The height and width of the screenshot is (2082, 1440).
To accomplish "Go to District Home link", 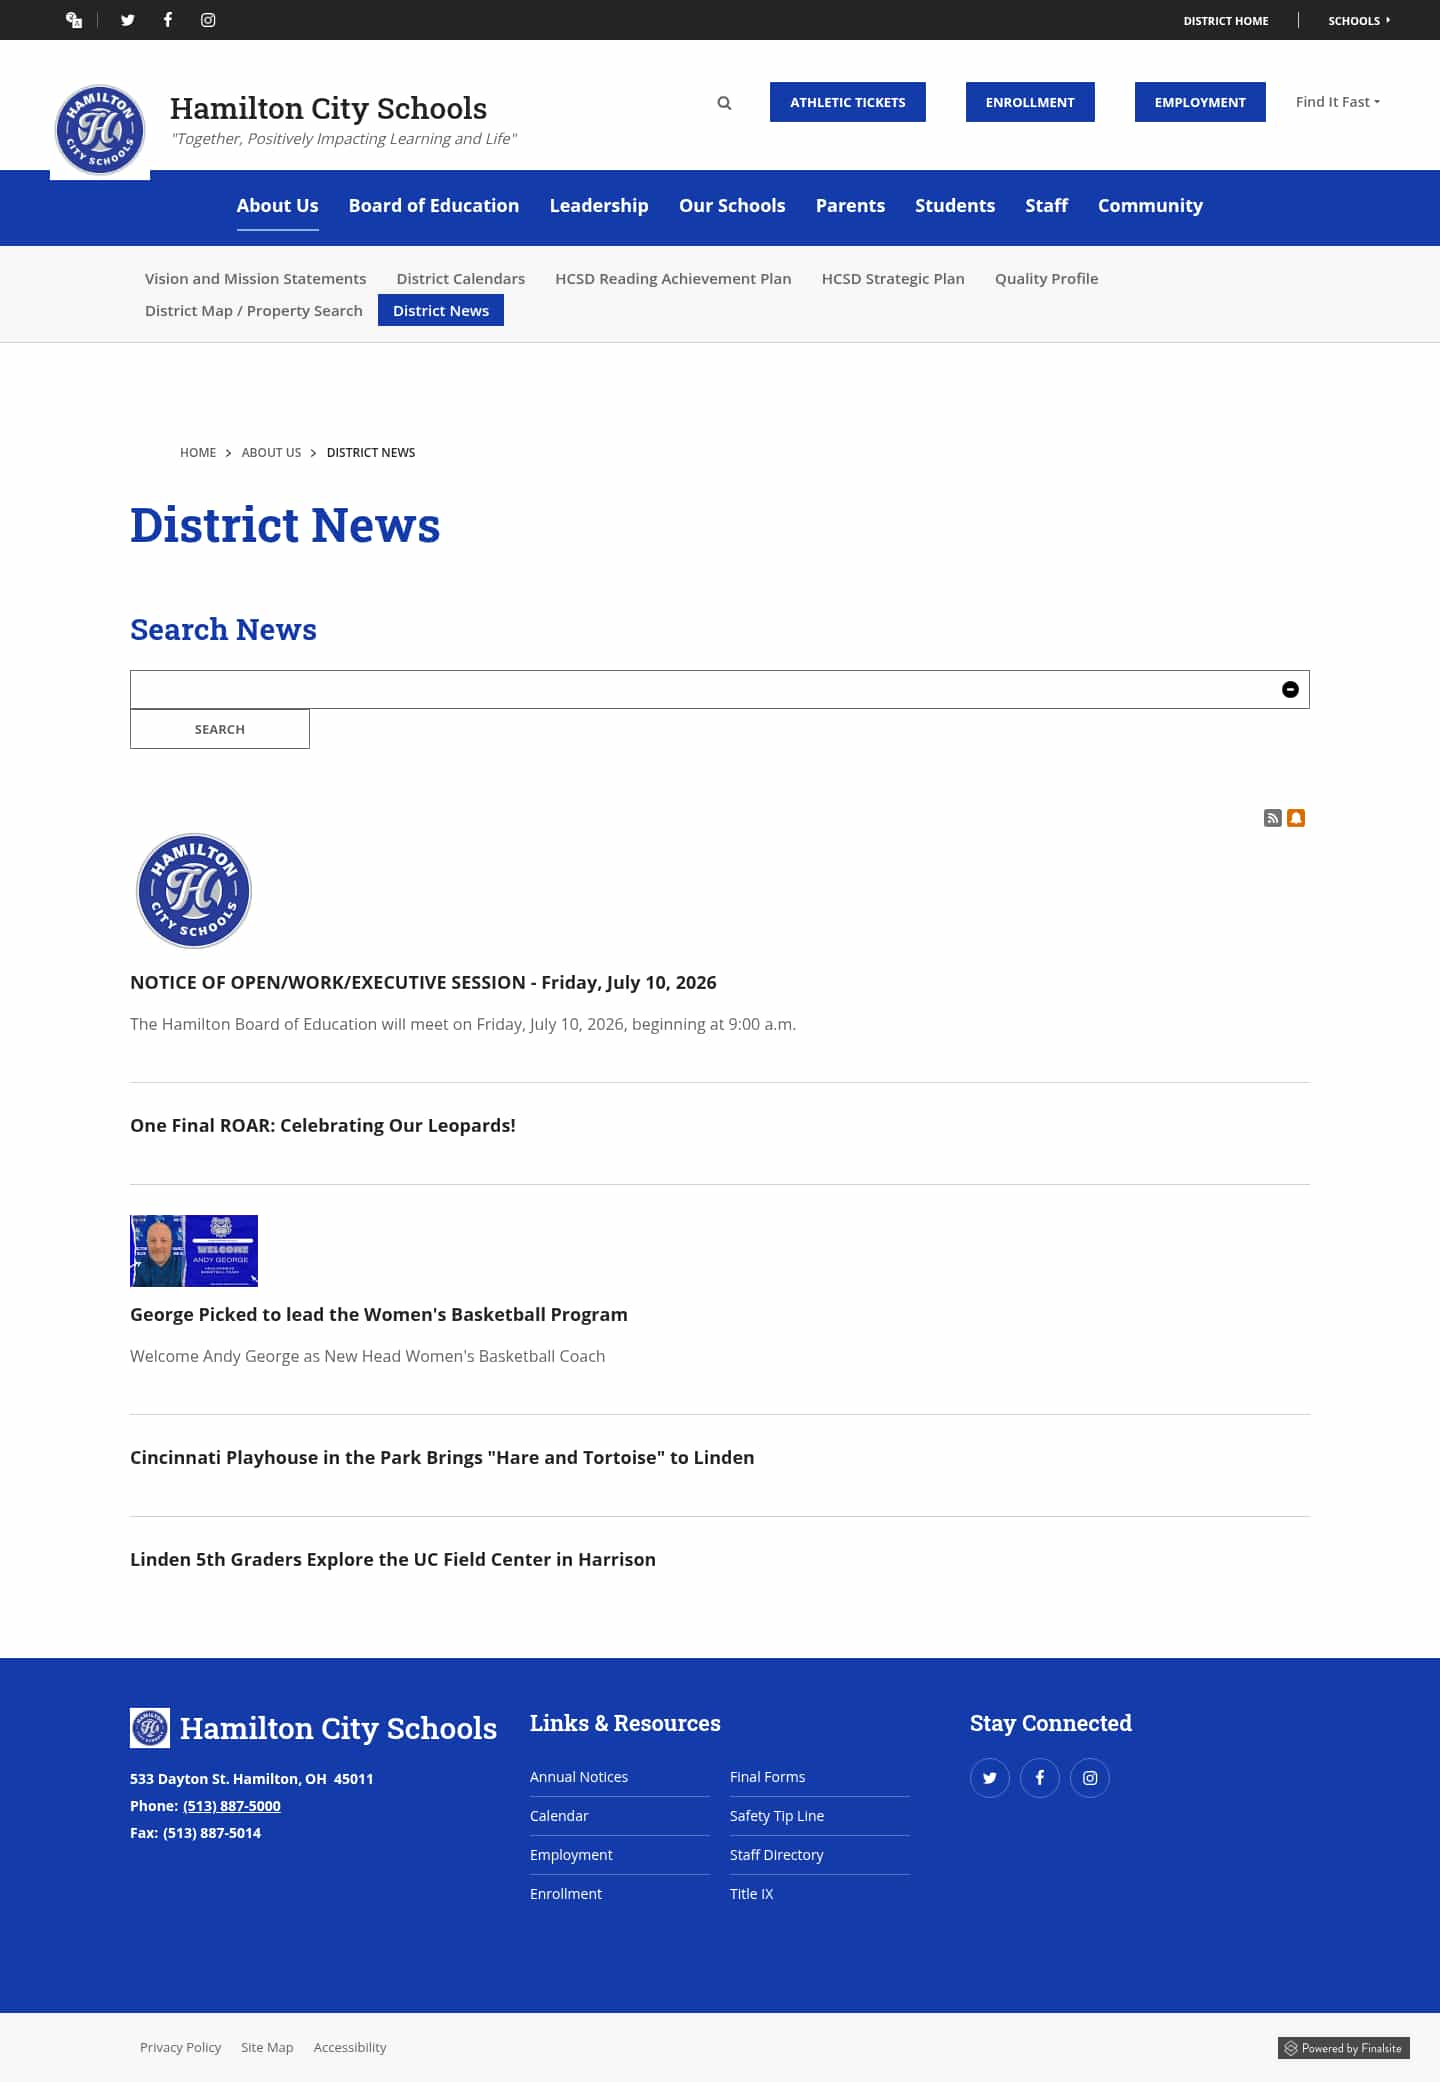I will pos(1226,20).
